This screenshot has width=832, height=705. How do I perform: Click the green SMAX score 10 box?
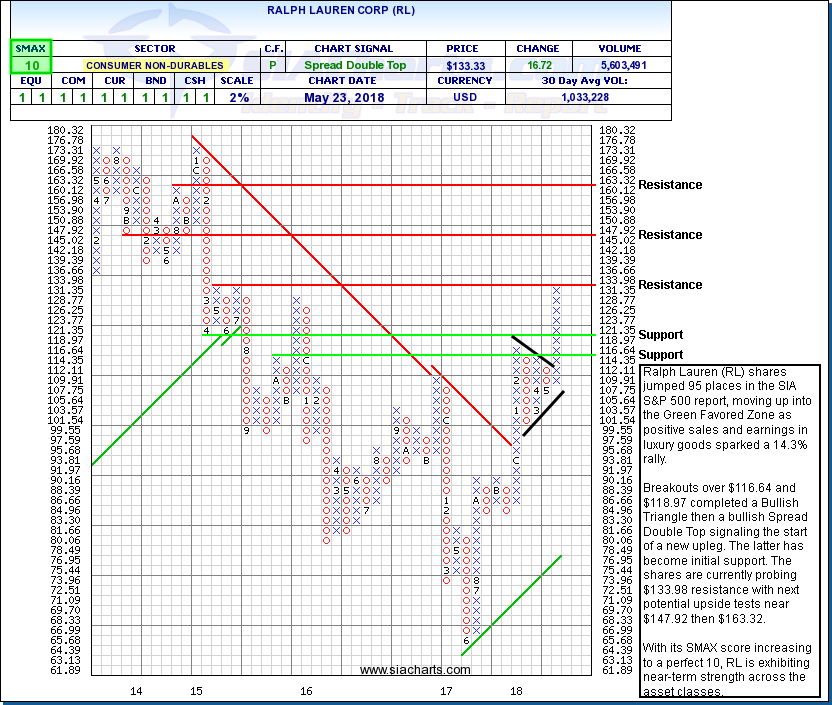(x=30, y=65)
